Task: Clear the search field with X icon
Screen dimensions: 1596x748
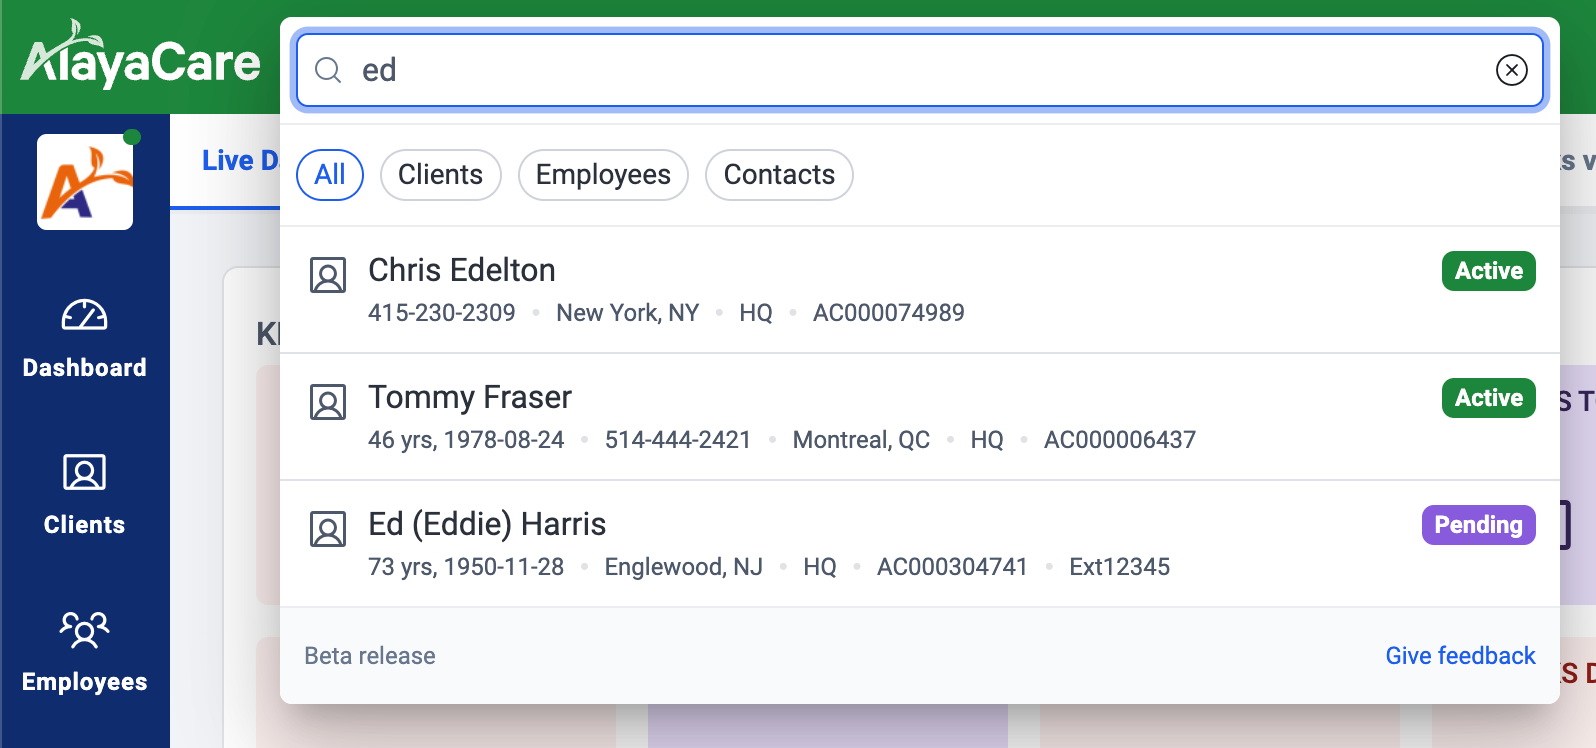Action: pyautogui.click(x=1511, y=70)
